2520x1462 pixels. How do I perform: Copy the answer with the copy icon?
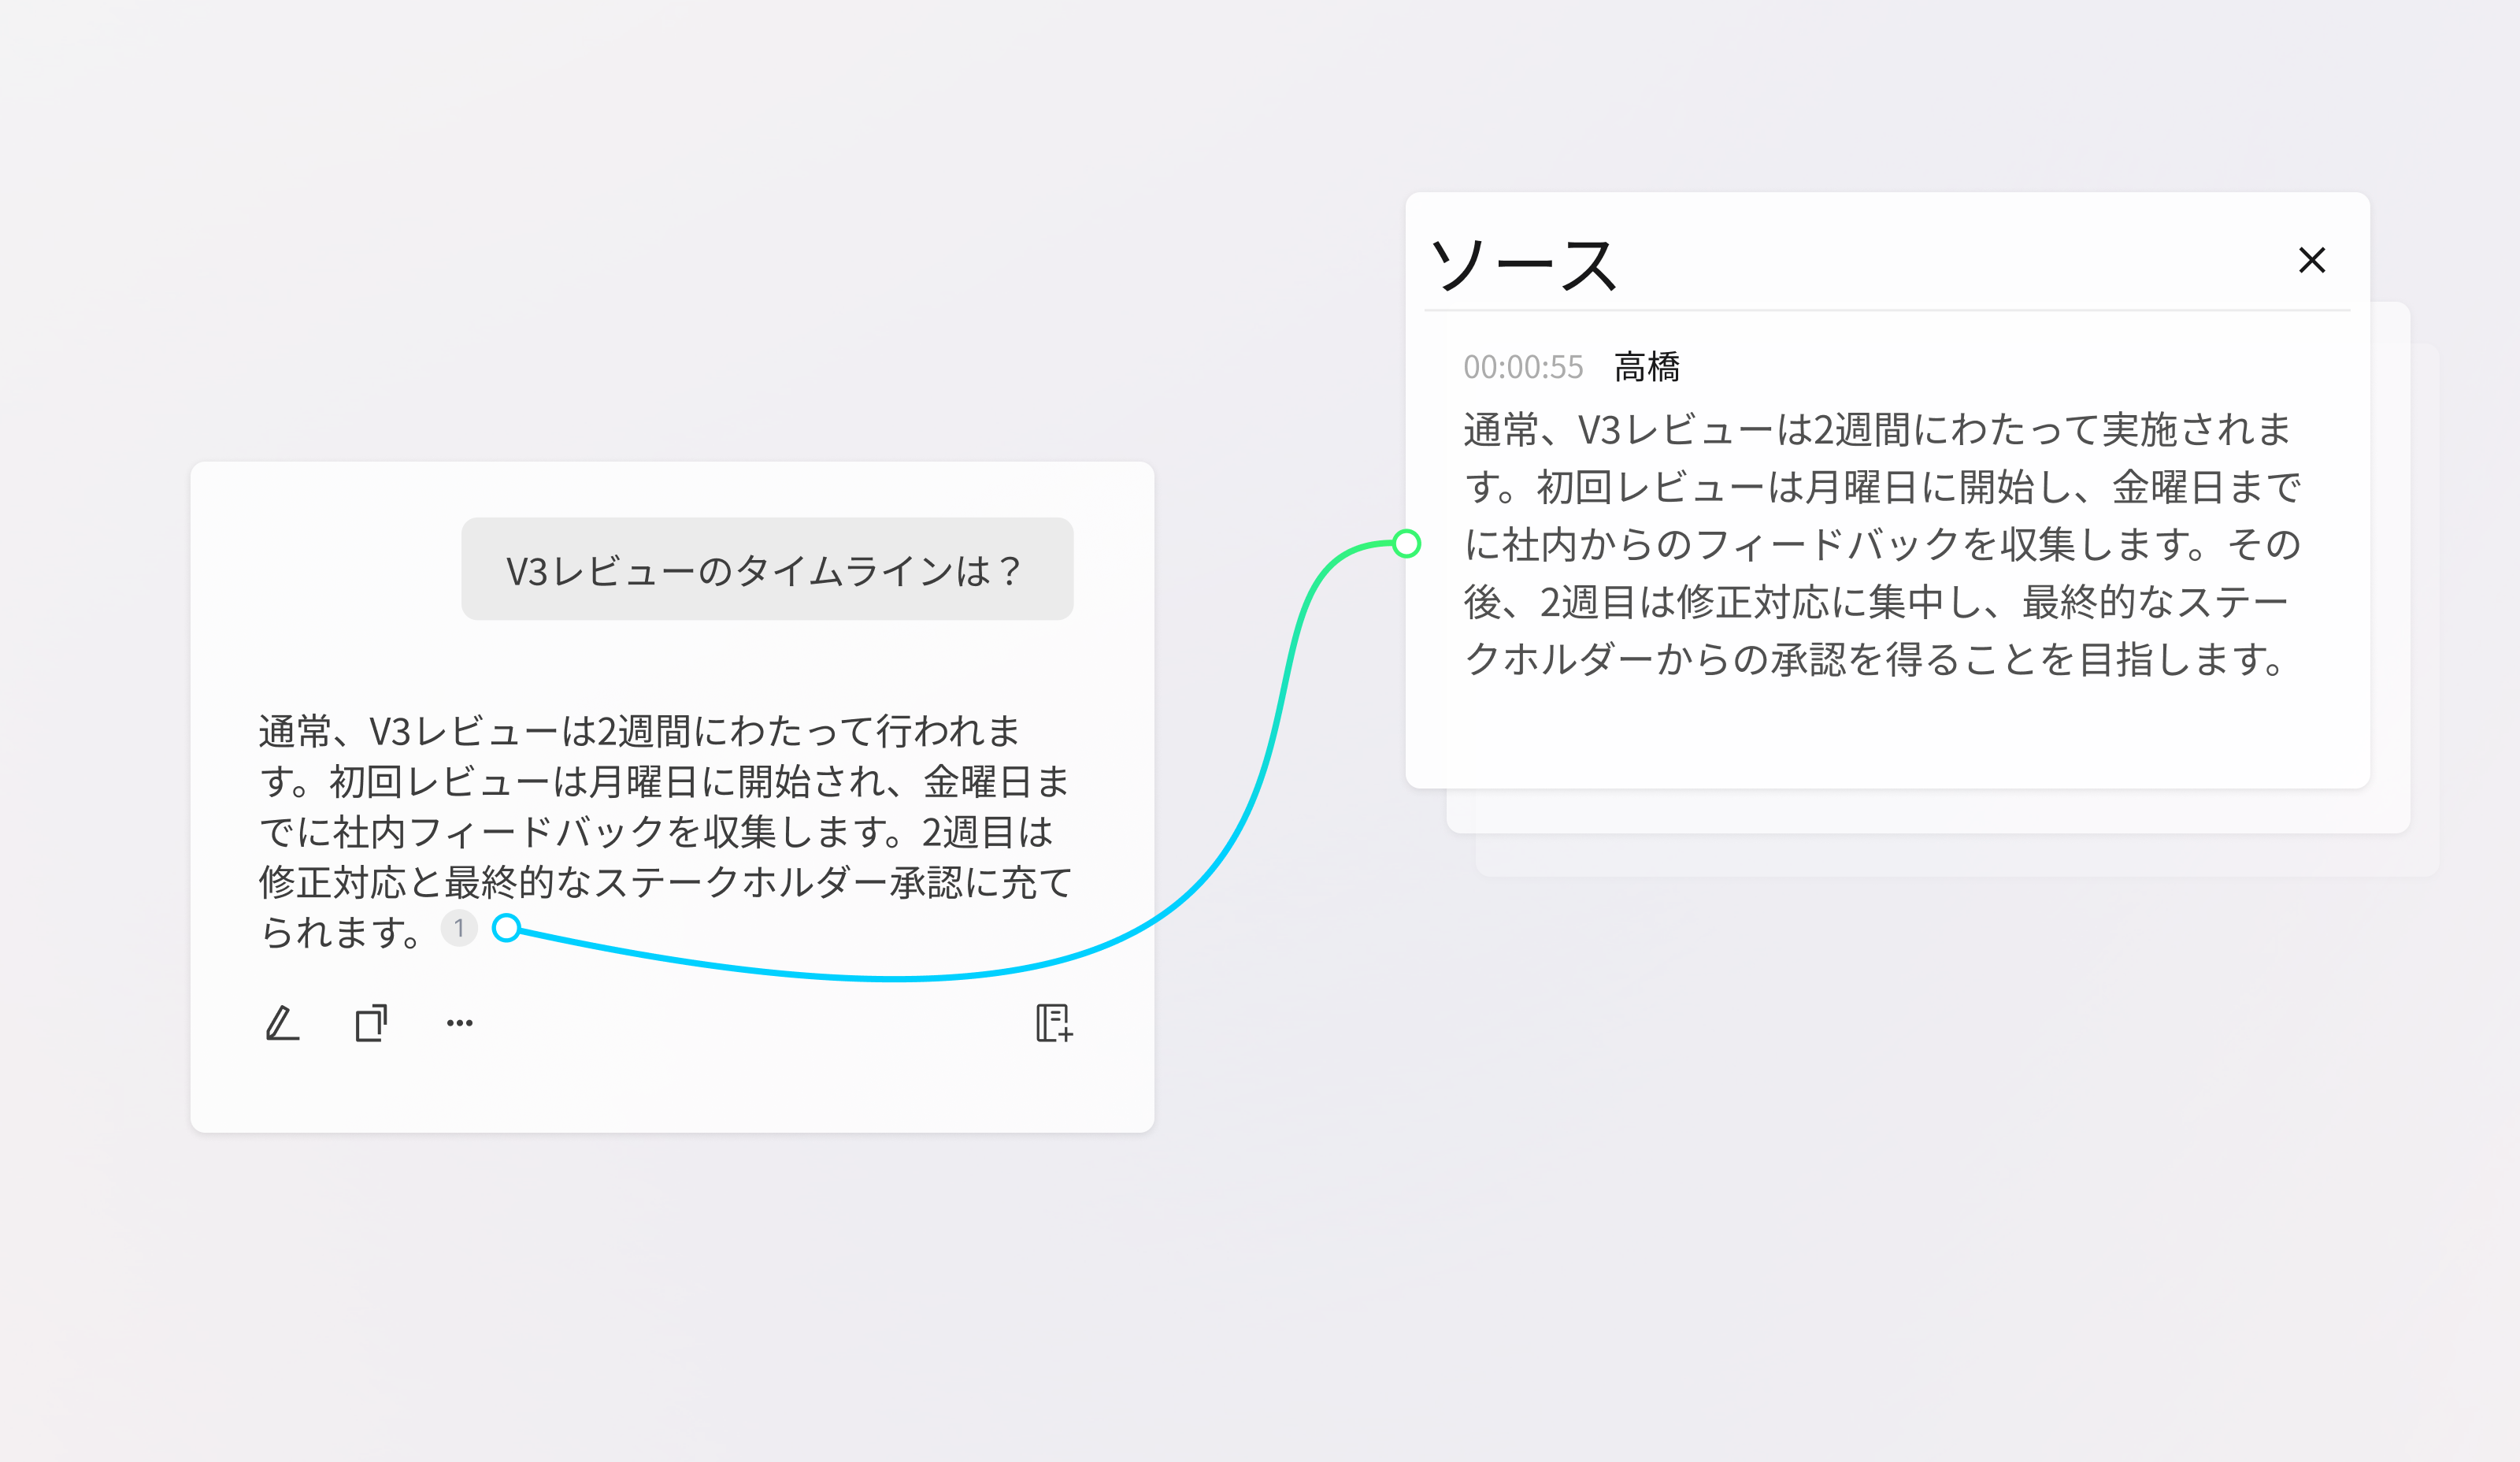pos(371,1023)
